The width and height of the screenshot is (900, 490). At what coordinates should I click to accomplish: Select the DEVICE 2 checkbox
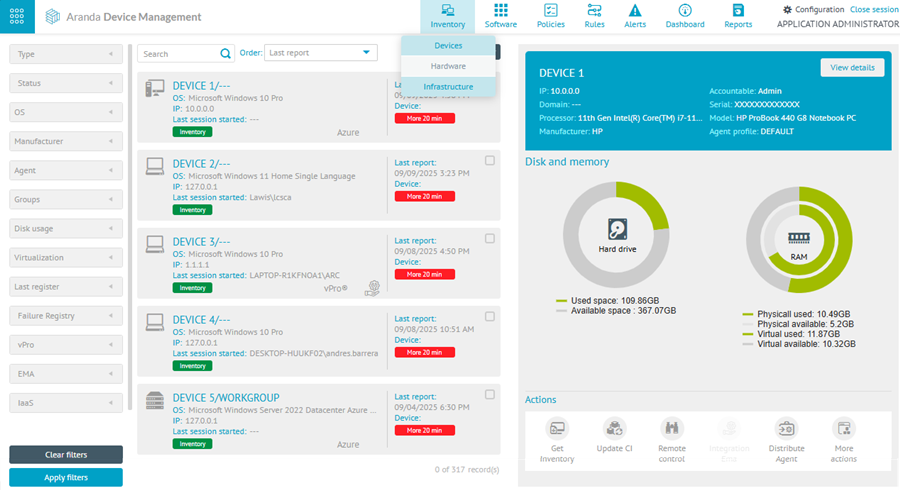click(490, 161)
